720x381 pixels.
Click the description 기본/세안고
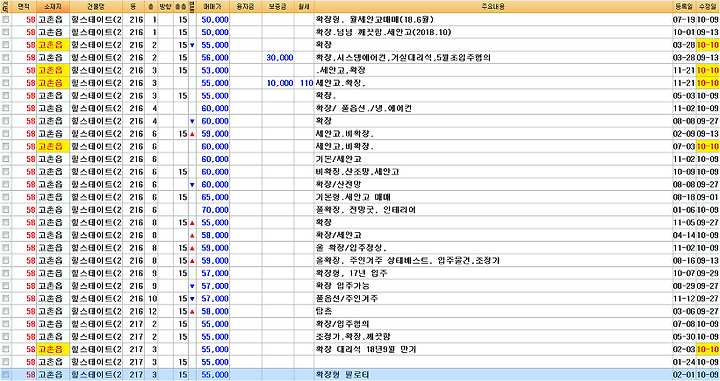338,159
